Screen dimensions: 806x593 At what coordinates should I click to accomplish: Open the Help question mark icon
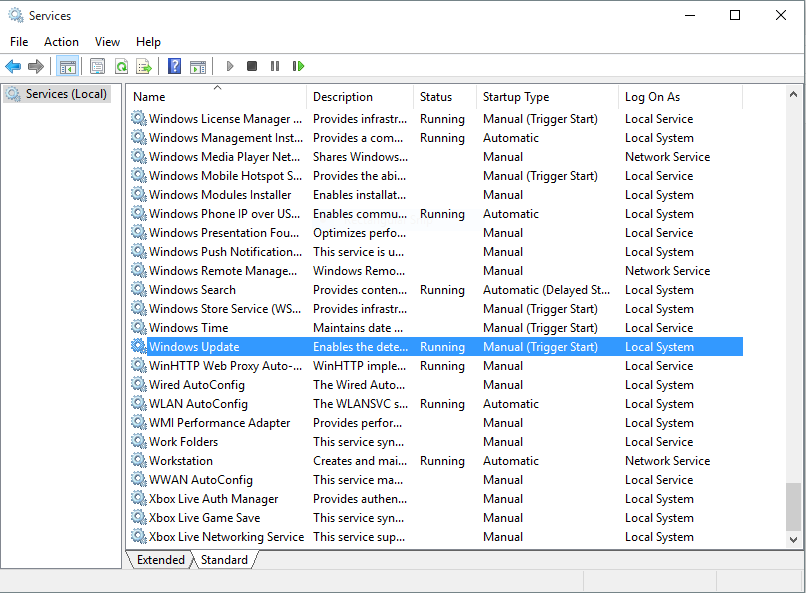[x=175, y=66]
